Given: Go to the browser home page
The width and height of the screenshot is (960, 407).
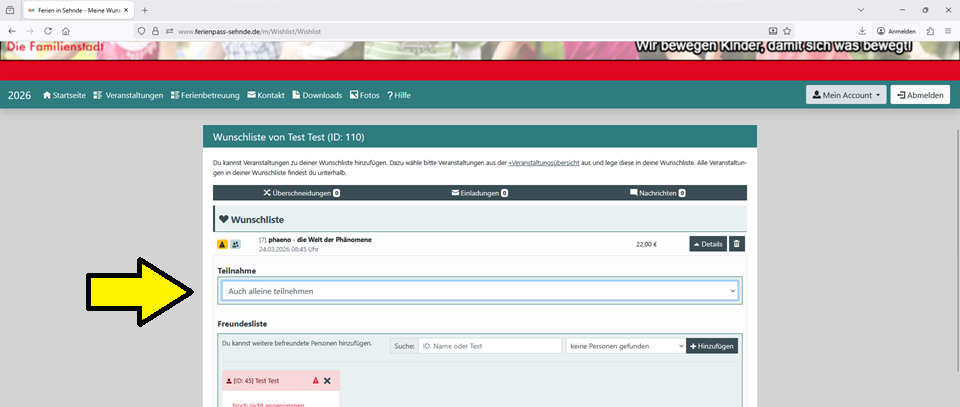Looking at the screenshot, I should [x=91, y=31].
